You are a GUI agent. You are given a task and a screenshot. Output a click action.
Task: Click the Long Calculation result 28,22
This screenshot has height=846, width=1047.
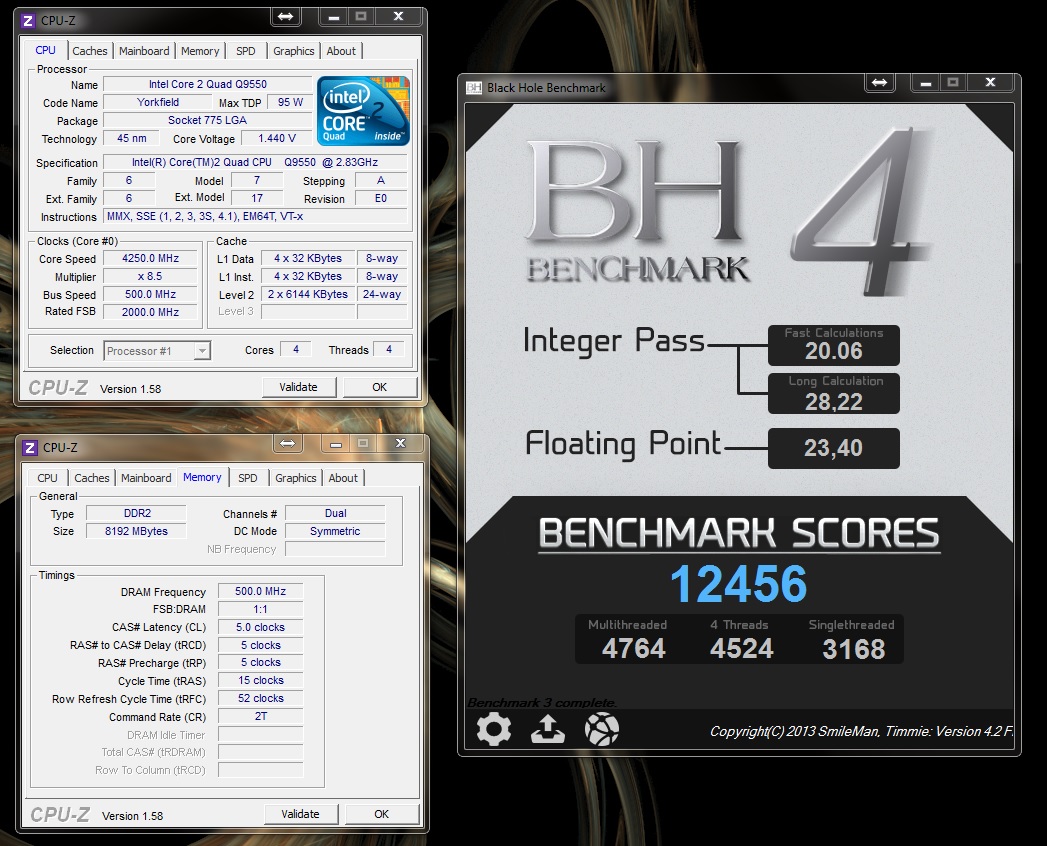pos(833,402)
